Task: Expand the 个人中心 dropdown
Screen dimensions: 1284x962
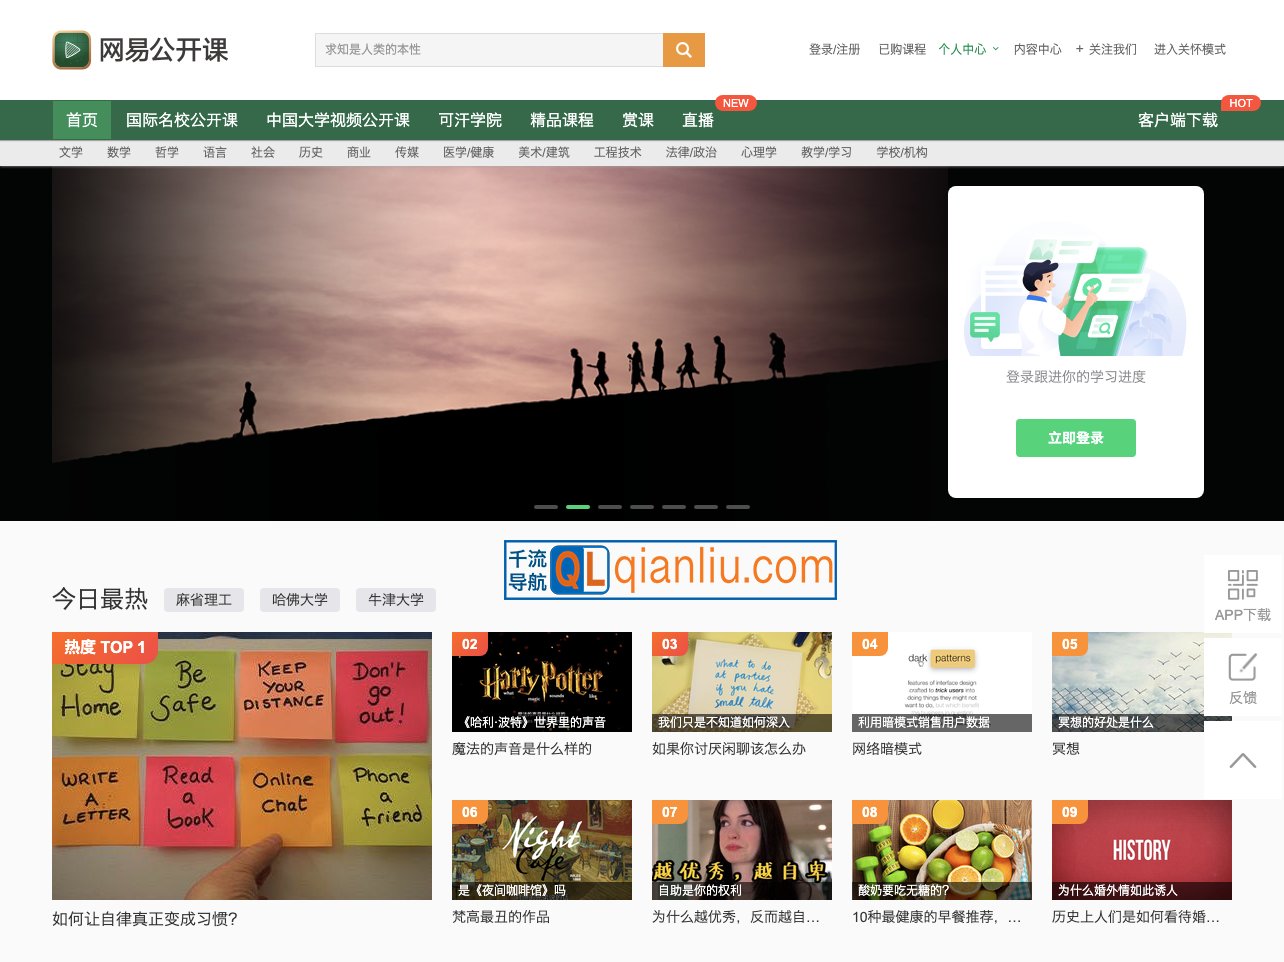Action: coord(966,49)
